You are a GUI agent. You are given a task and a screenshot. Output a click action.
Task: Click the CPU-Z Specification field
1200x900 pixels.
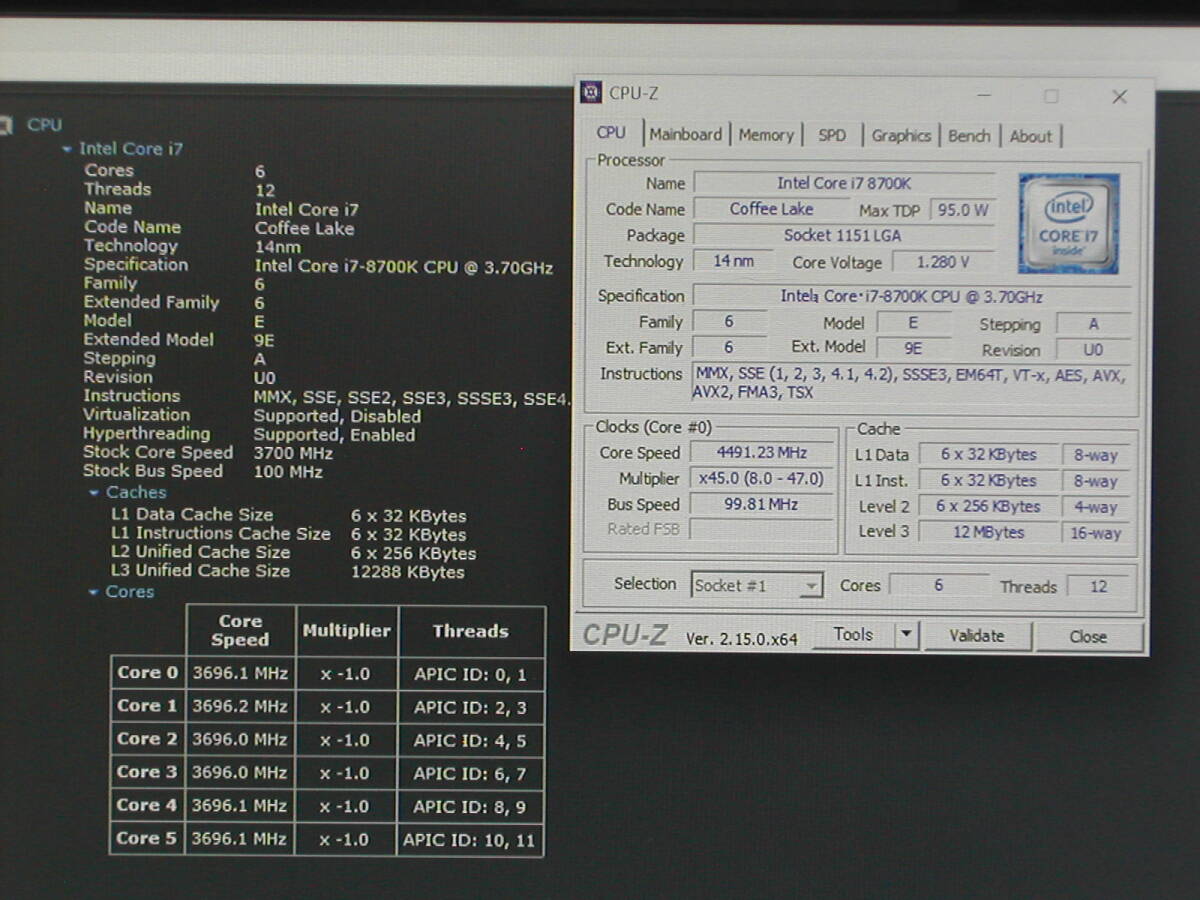[x=912, y=297]
